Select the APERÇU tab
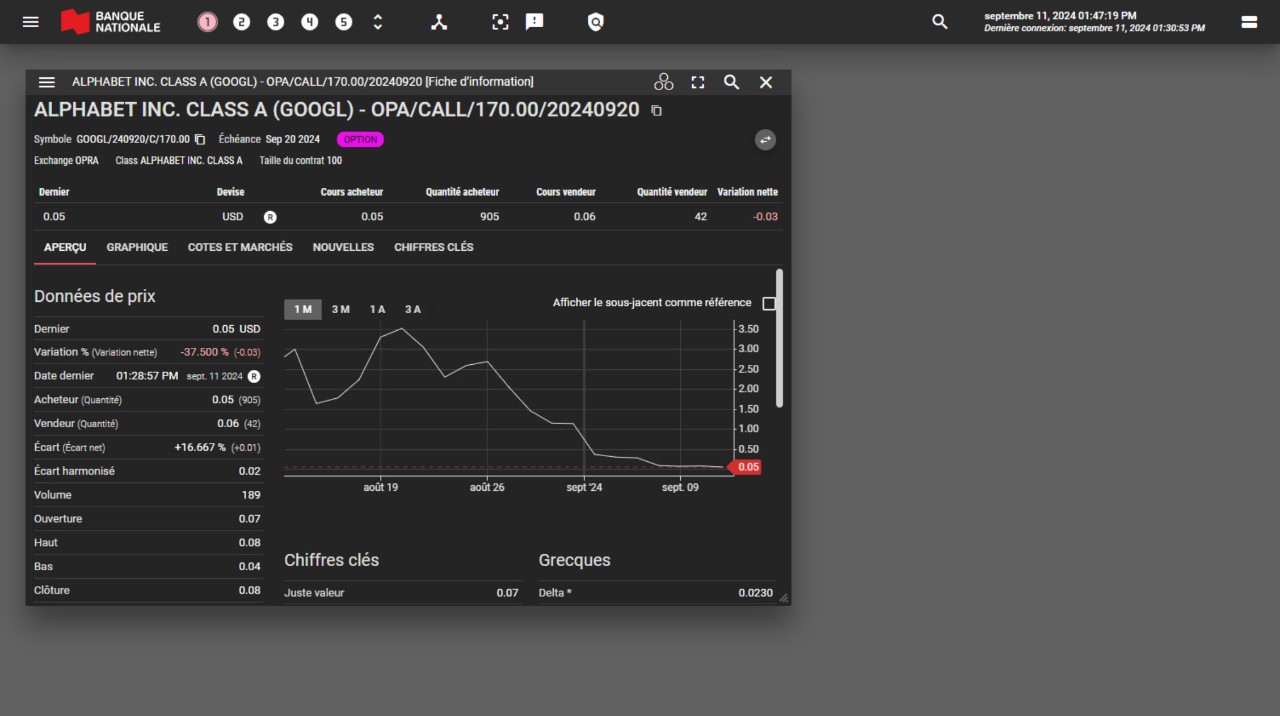This screenshot has height=716, width=1280. tap(65, 247)
